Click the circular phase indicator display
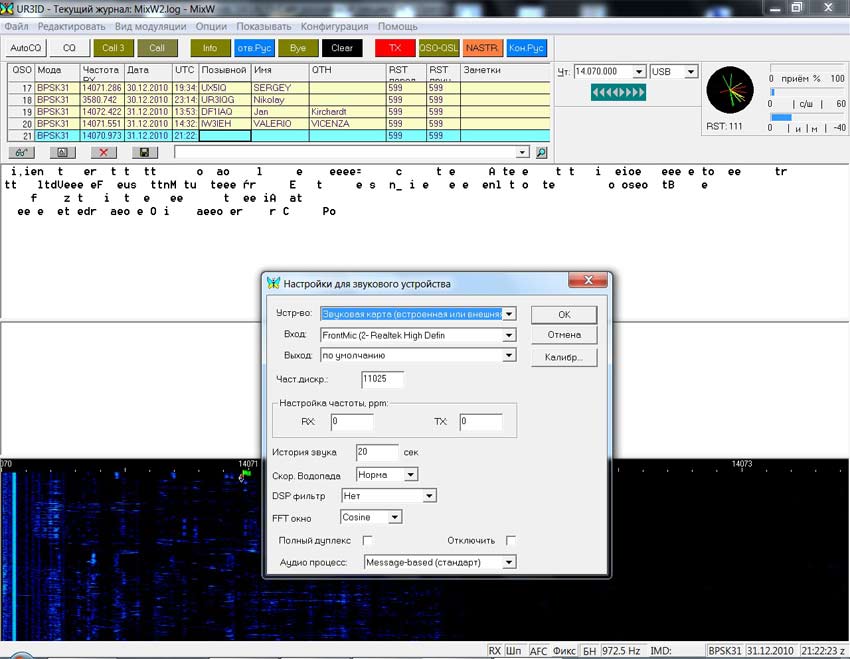 729,91
